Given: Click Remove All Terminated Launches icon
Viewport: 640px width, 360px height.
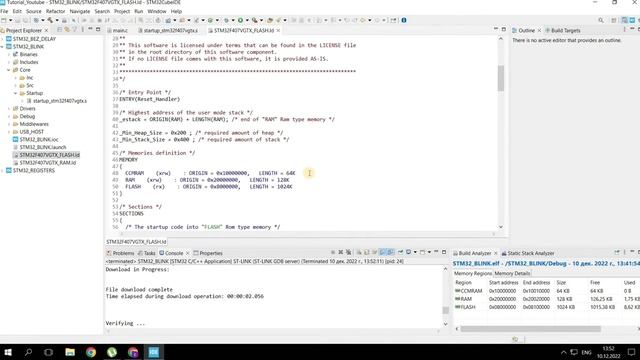Looking at the screenshot, I should coord(348,252).
